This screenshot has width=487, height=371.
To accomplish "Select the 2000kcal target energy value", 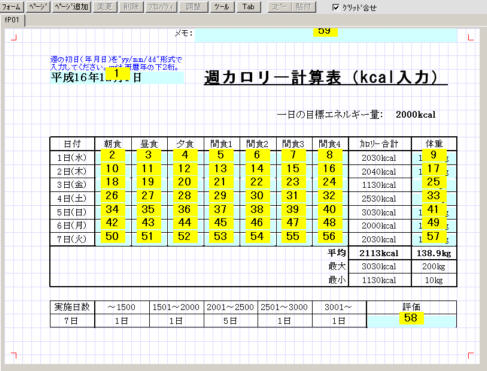I will coord(415,115).
